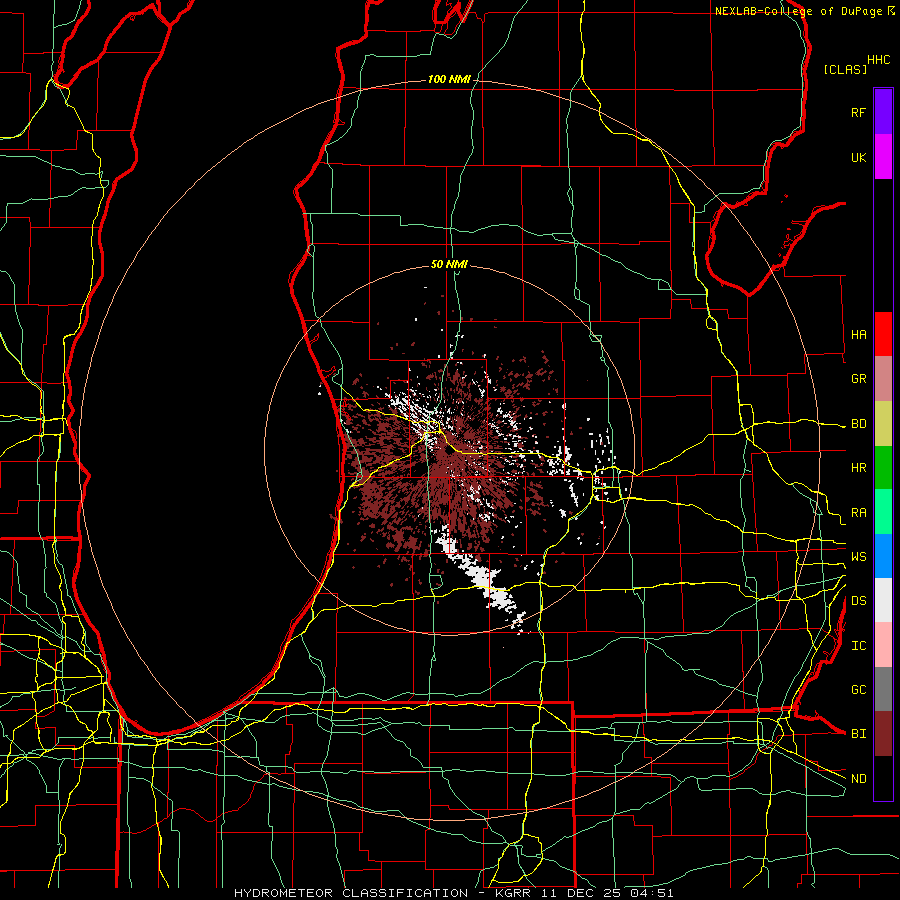900x900 pixels.
Task: Click the WS legend label
Action: (x=858, y=557)
